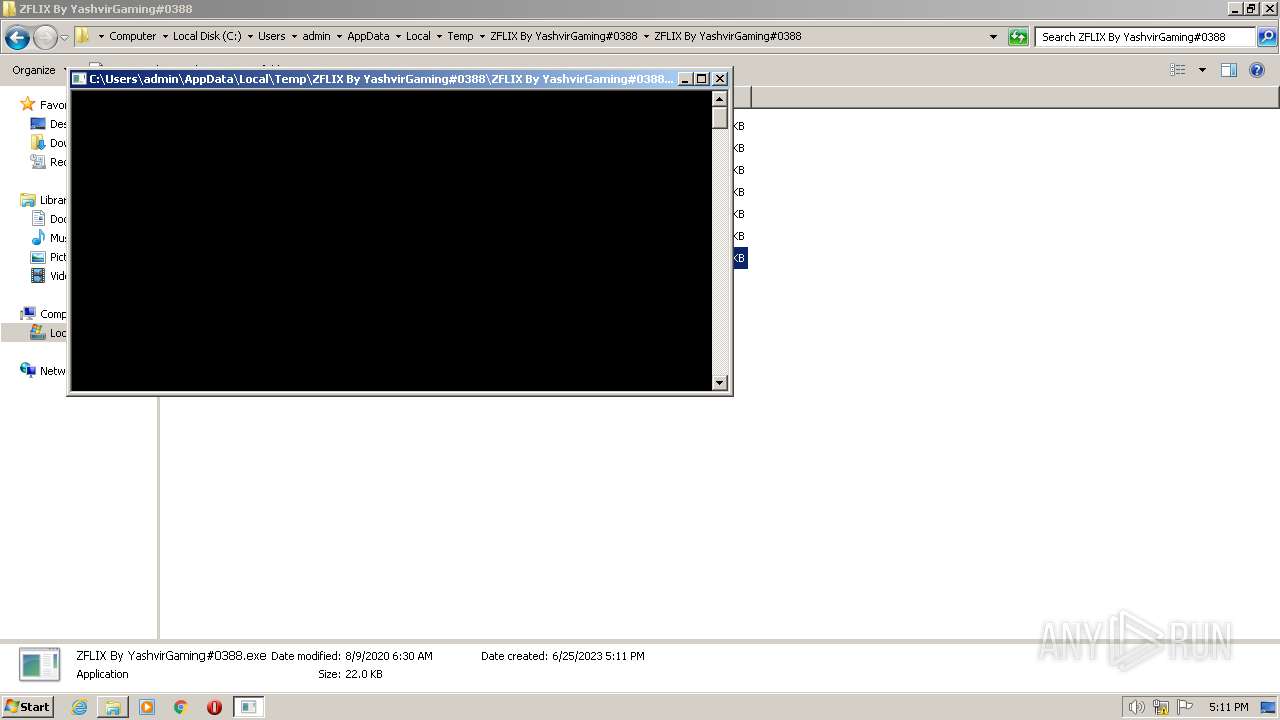Open Music library

[x=49, y=238]
